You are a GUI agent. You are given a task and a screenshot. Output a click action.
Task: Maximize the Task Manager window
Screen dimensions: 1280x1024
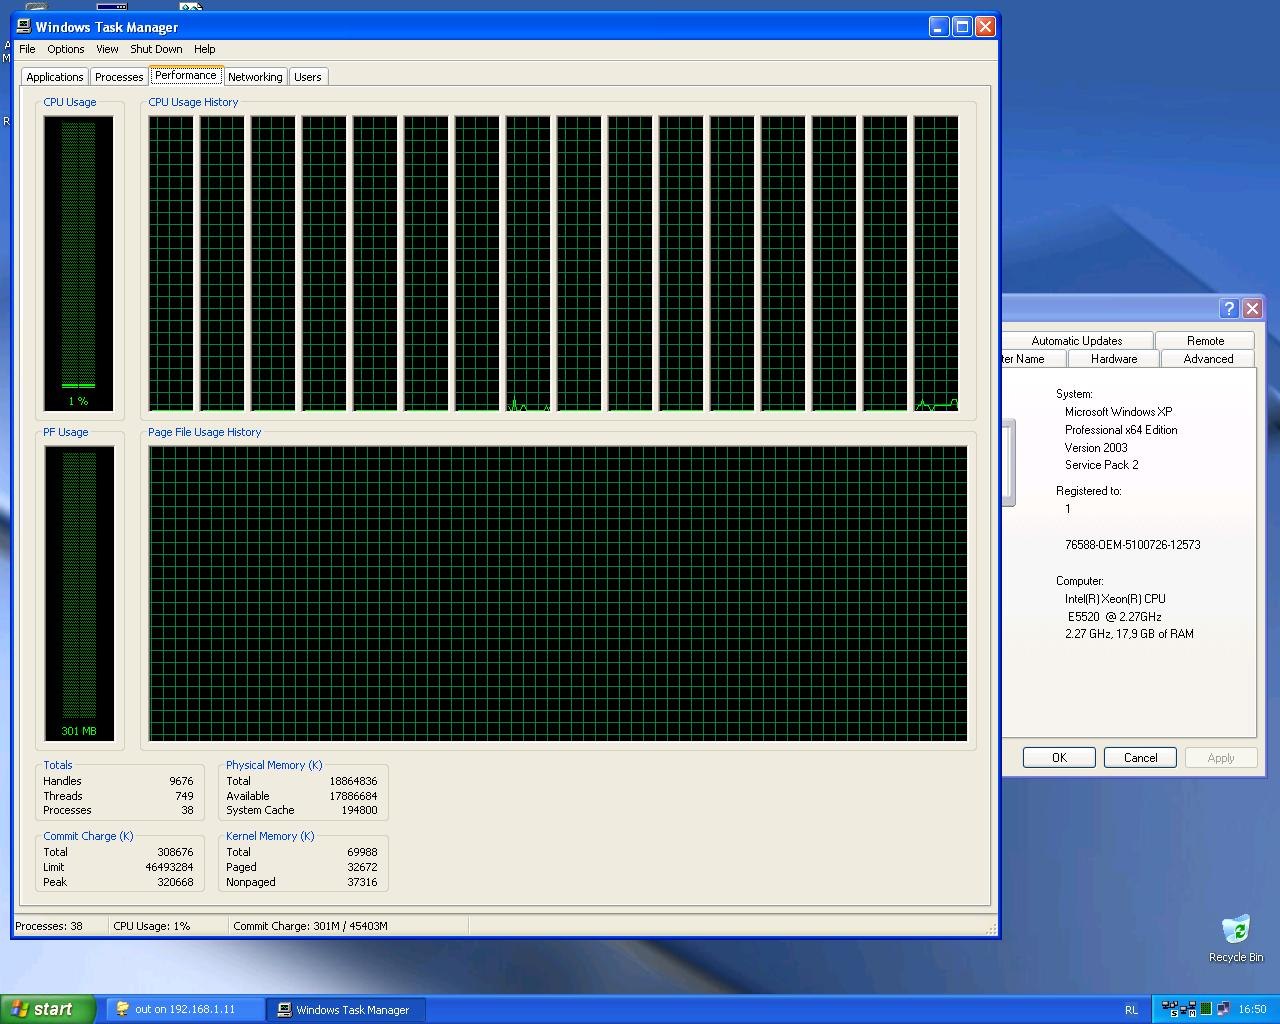(962, 27)
